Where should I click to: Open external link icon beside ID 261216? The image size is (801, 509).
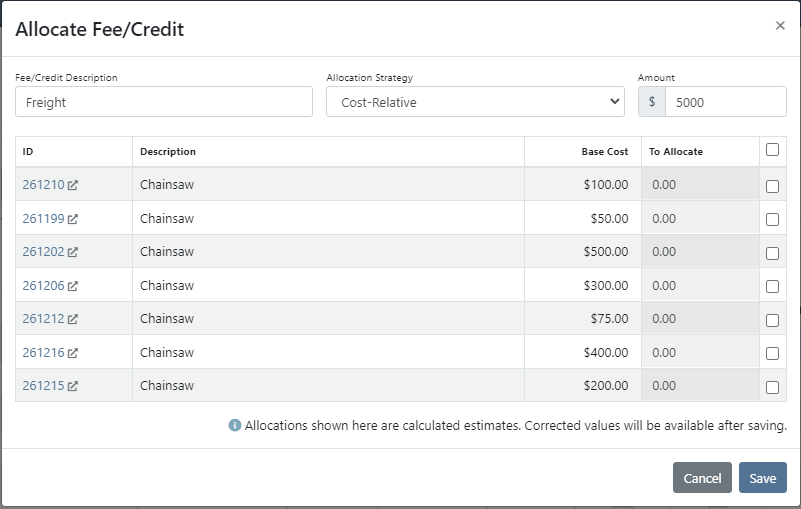[x=73, y=353]
